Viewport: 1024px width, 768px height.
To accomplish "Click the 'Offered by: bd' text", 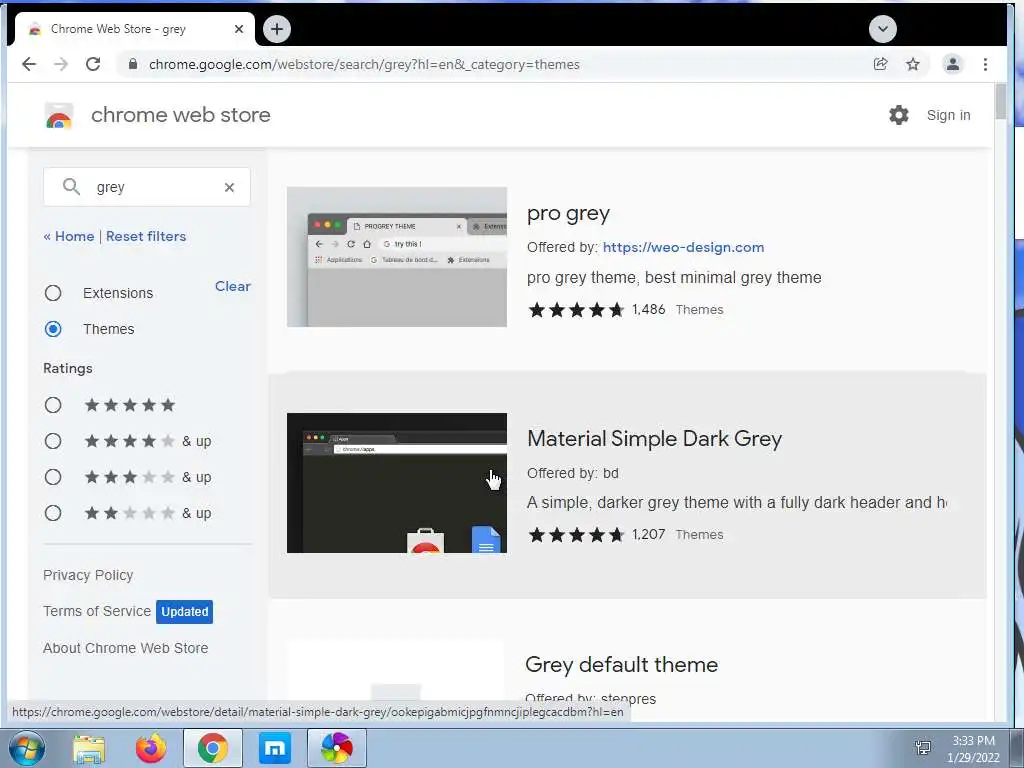I will tap(573, 473).
